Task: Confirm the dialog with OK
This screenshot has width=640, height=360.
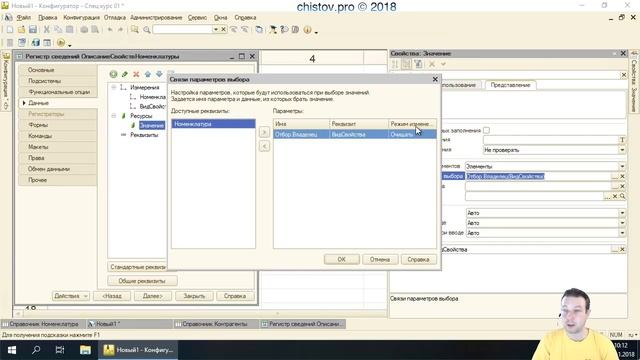Action: click(x=342, y=259)
